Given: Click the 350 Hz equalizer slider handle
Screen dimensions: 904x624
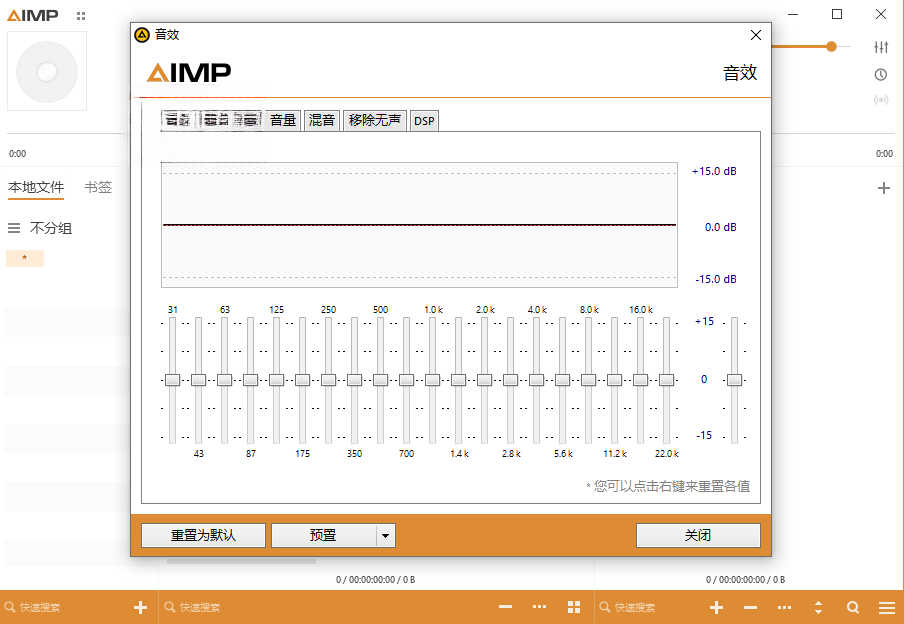Looking at the screenshot, I should coord(355,379).
